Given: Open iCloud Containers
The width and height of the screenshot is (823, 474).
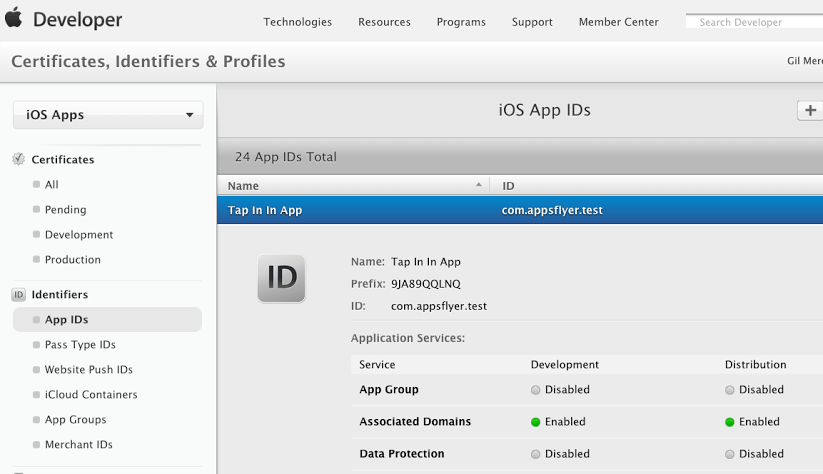Looking at the screenshot, I should point(91,395).
